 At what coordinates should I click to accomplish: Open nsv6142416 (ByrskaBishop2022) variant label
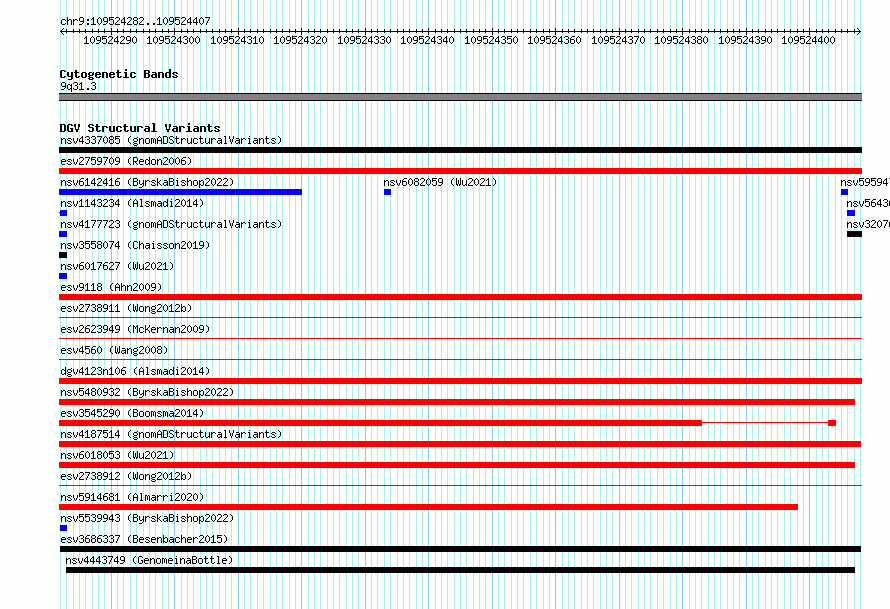[147, 182]
